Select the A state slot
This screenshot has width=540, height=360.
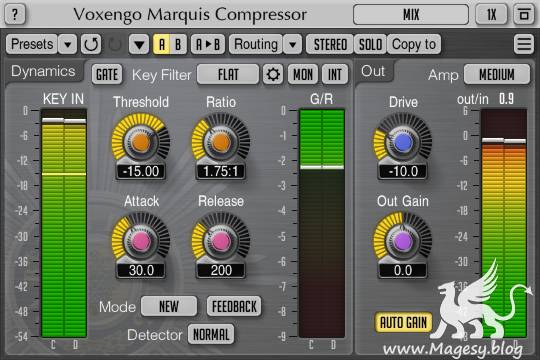162,44
